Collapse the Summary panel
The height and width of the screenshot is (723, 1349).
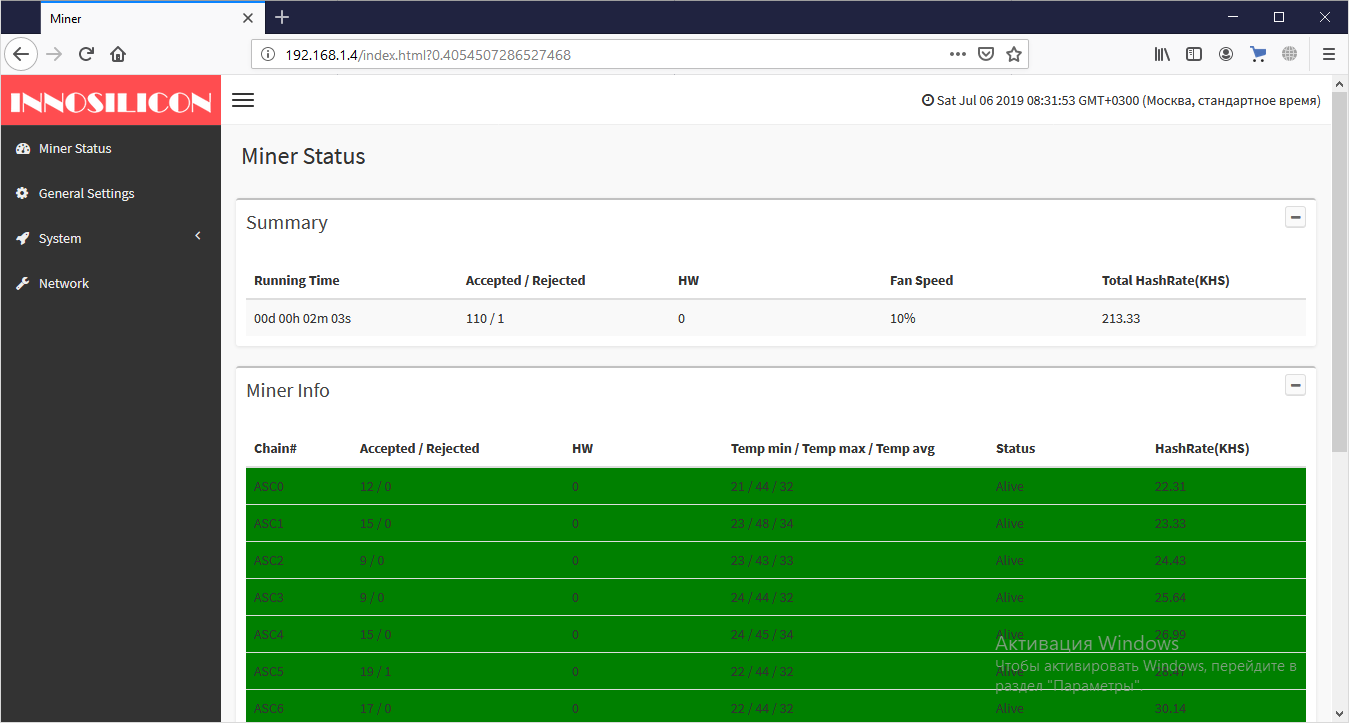[x=1295, y=217]
